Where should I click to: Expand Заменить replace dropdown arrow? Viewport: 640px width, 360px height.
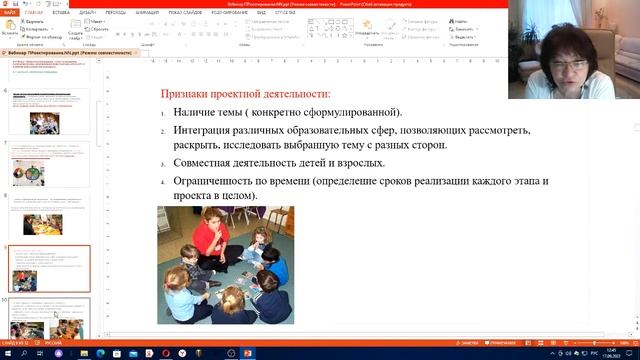477,29
